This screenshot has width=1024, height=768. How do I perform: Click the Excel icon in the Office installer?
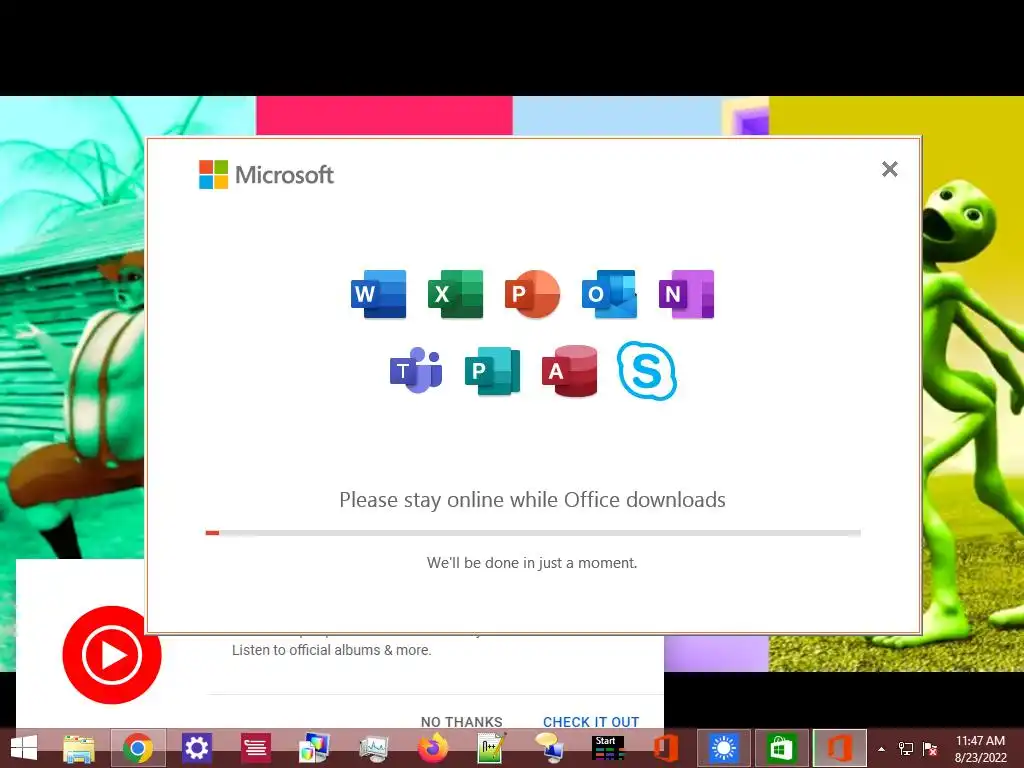point(455,294)
